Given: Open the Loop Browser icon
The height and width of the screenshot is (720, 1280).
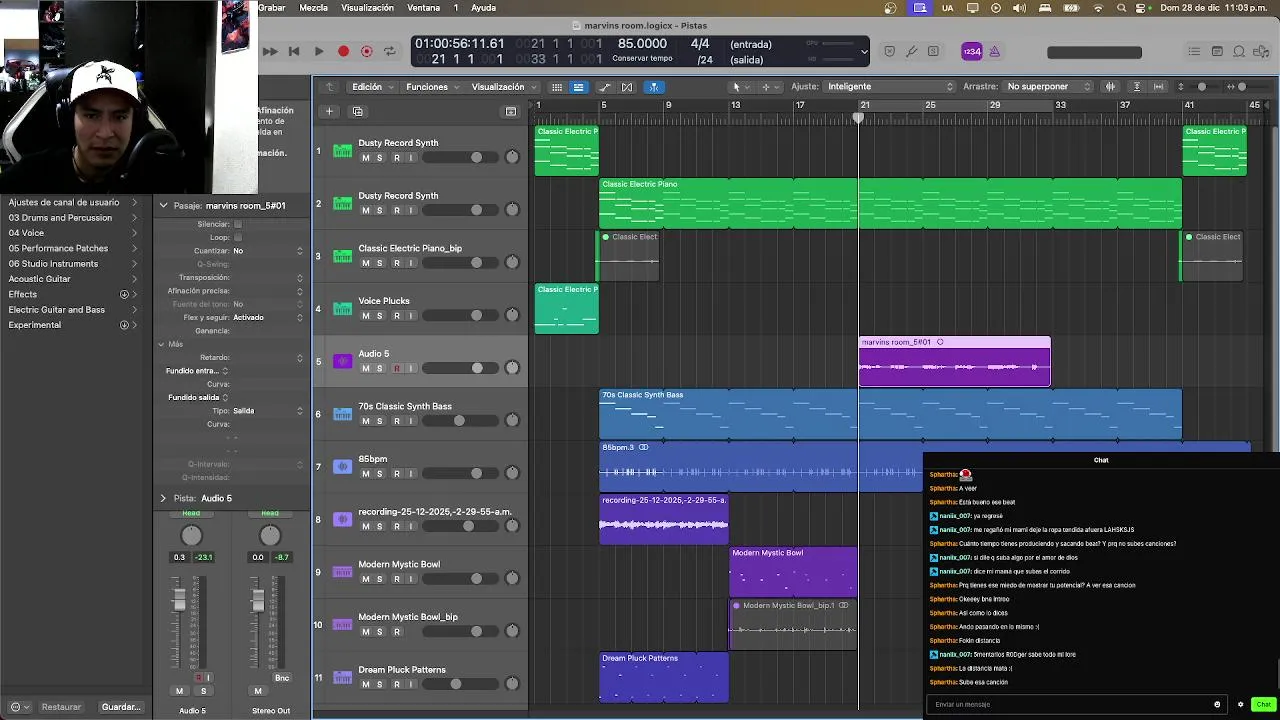Looking at the screenshot, I should click(x=1239, y=51).
